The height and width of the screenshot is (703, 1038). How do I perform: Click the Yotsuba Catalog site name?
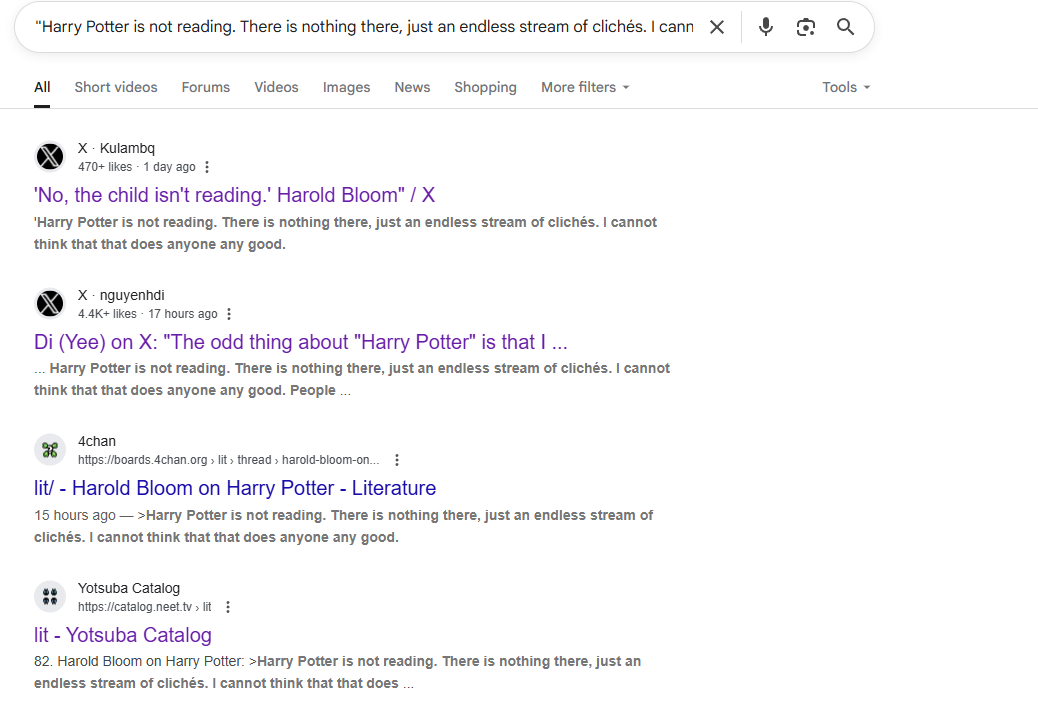click(128, 588)
